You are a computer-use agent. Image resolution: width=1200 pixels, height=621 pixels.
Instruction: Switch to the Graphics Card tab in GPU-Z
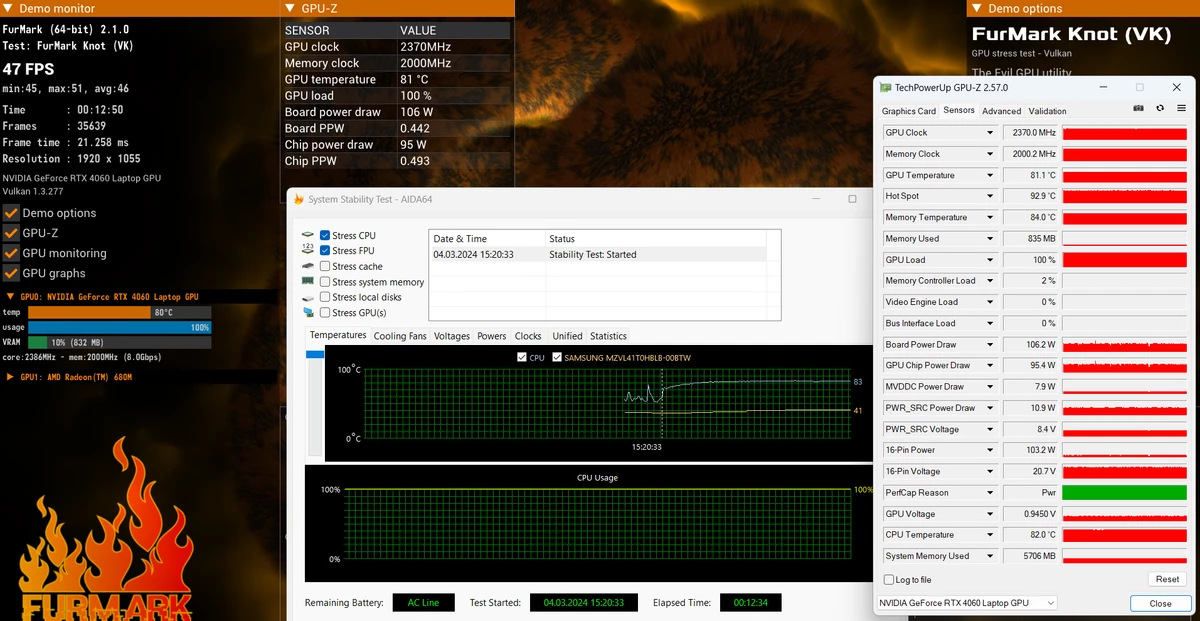tap(909, 111)
